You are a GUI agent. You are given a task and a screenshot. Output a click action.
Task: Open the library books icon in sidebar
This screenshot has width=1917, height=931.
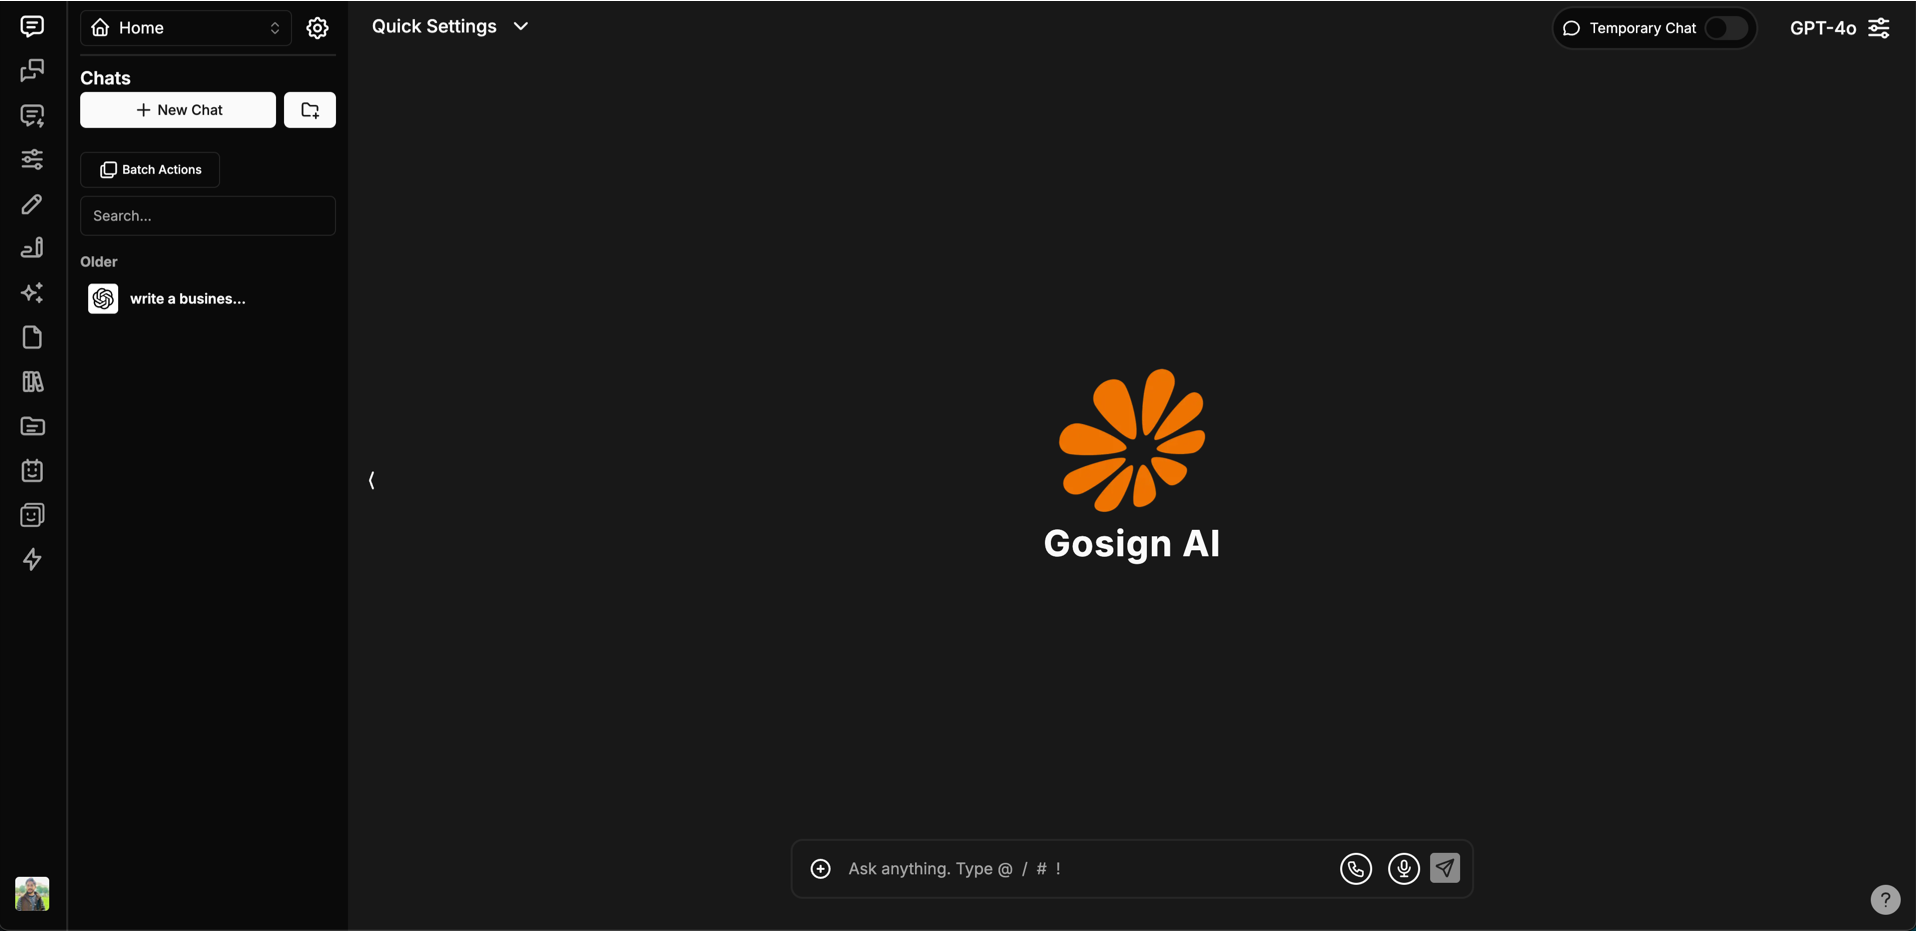point(32,381)
